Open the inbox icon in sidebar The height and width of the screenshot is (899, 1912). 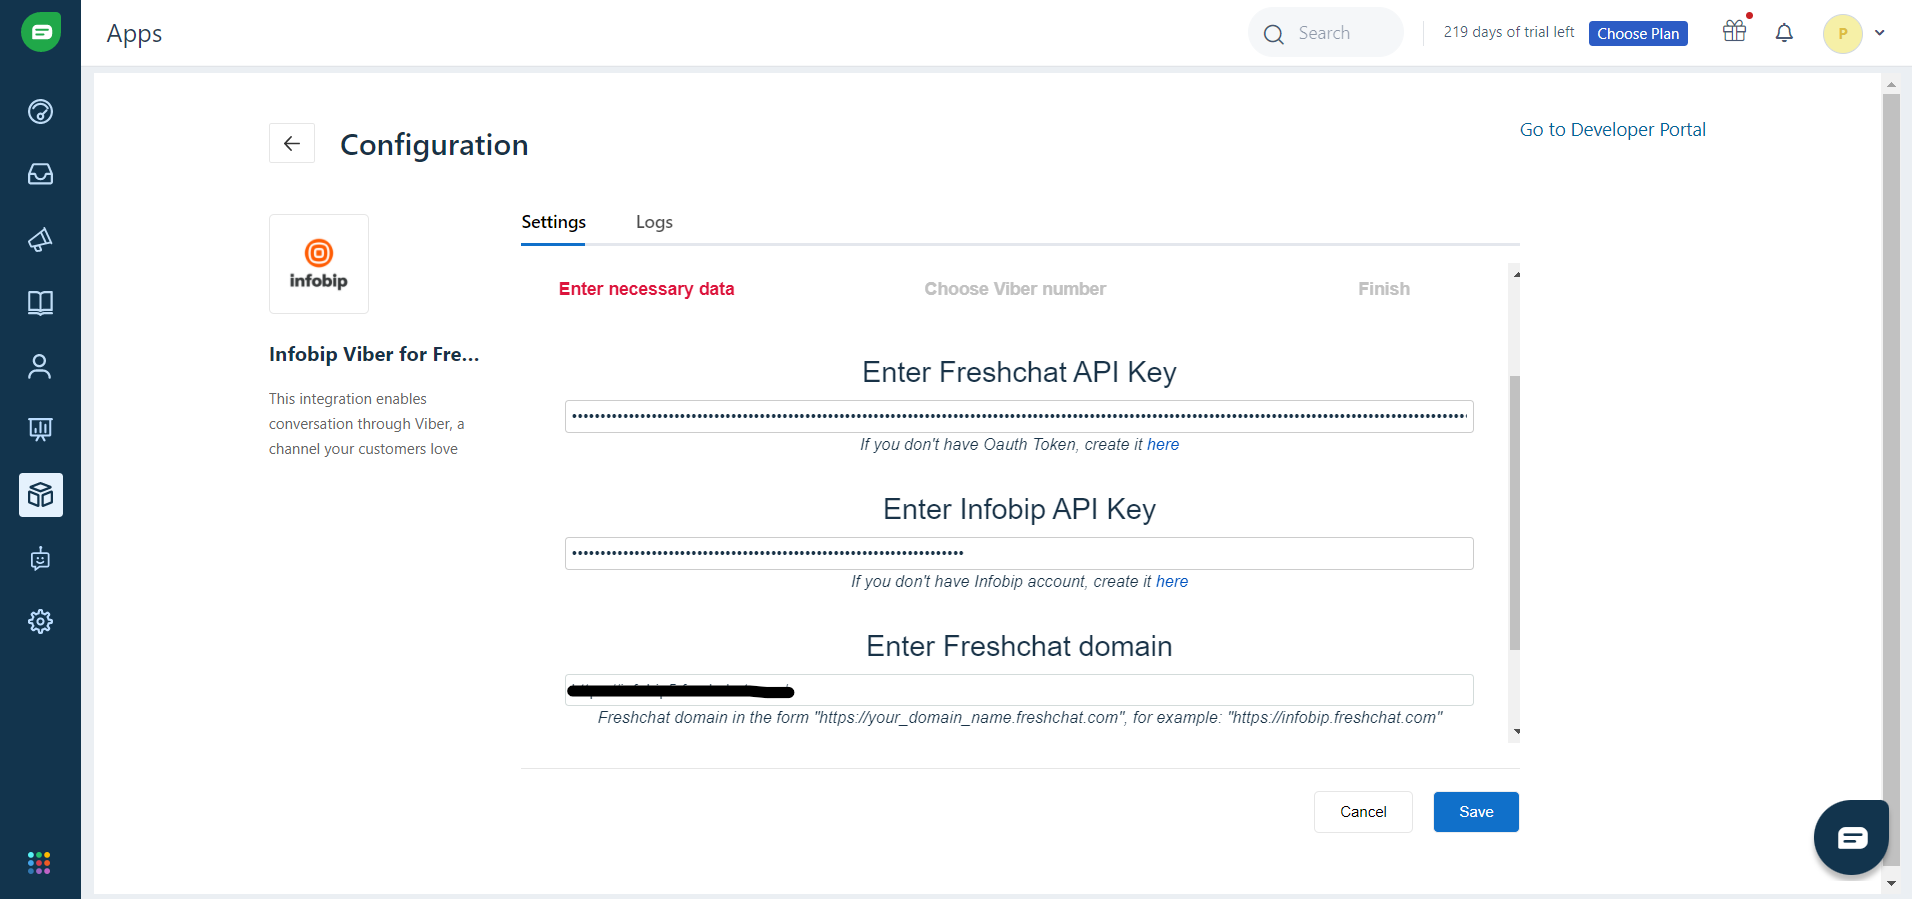40,174
